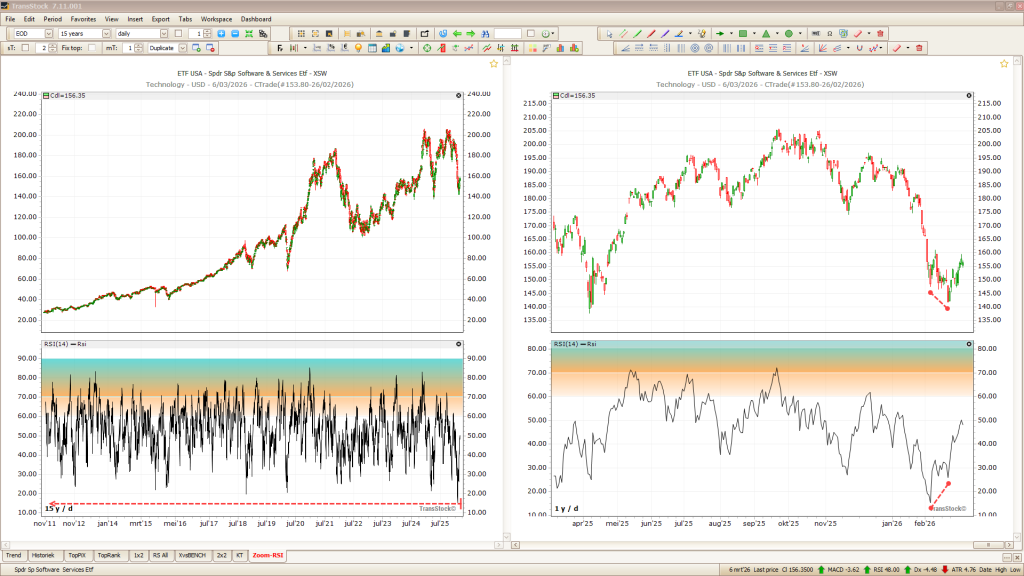This screenshot has height=576, width=1024.
Task: Click the blue plus zoom button
Action: 221,32
